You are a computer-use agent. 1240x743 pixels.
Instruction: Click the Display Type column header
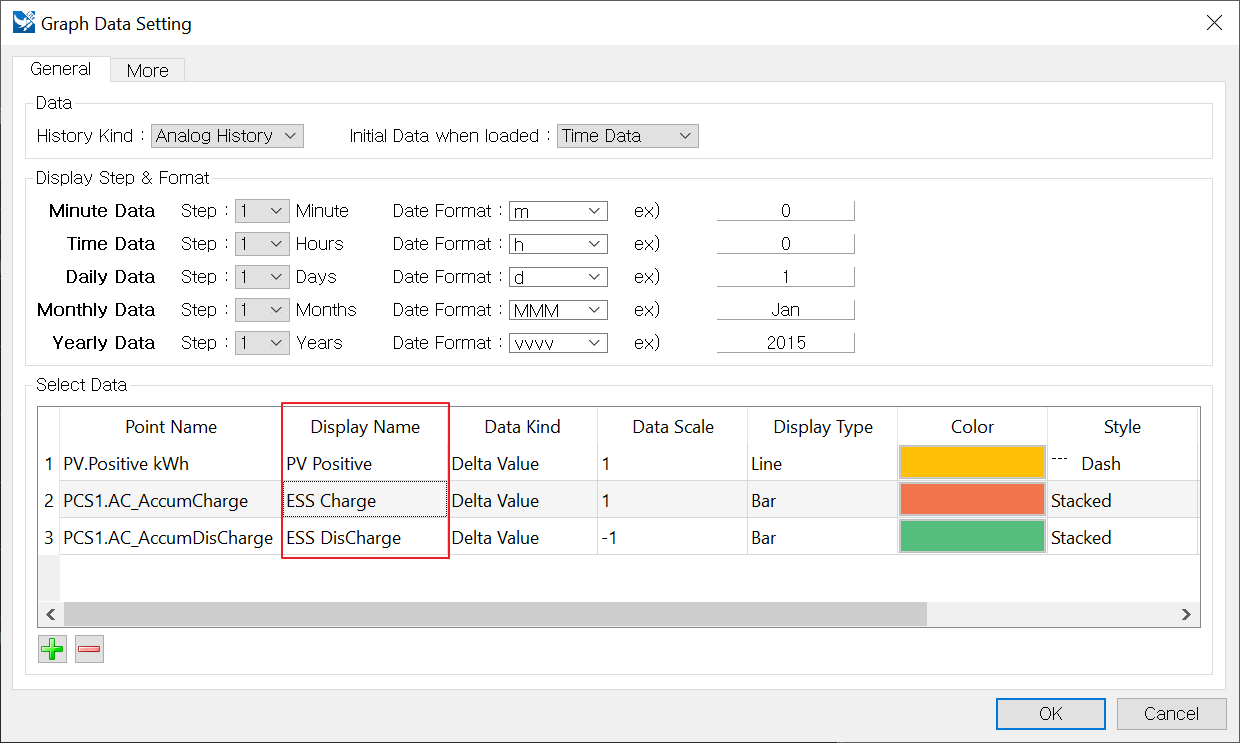[x=822, y=427]
